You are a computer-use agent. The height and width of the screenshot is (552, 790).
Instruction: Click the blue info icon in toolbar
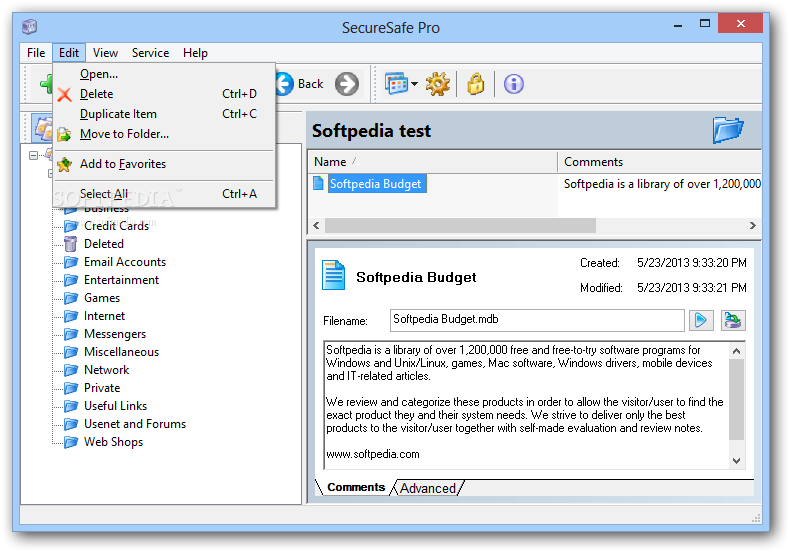513,84
